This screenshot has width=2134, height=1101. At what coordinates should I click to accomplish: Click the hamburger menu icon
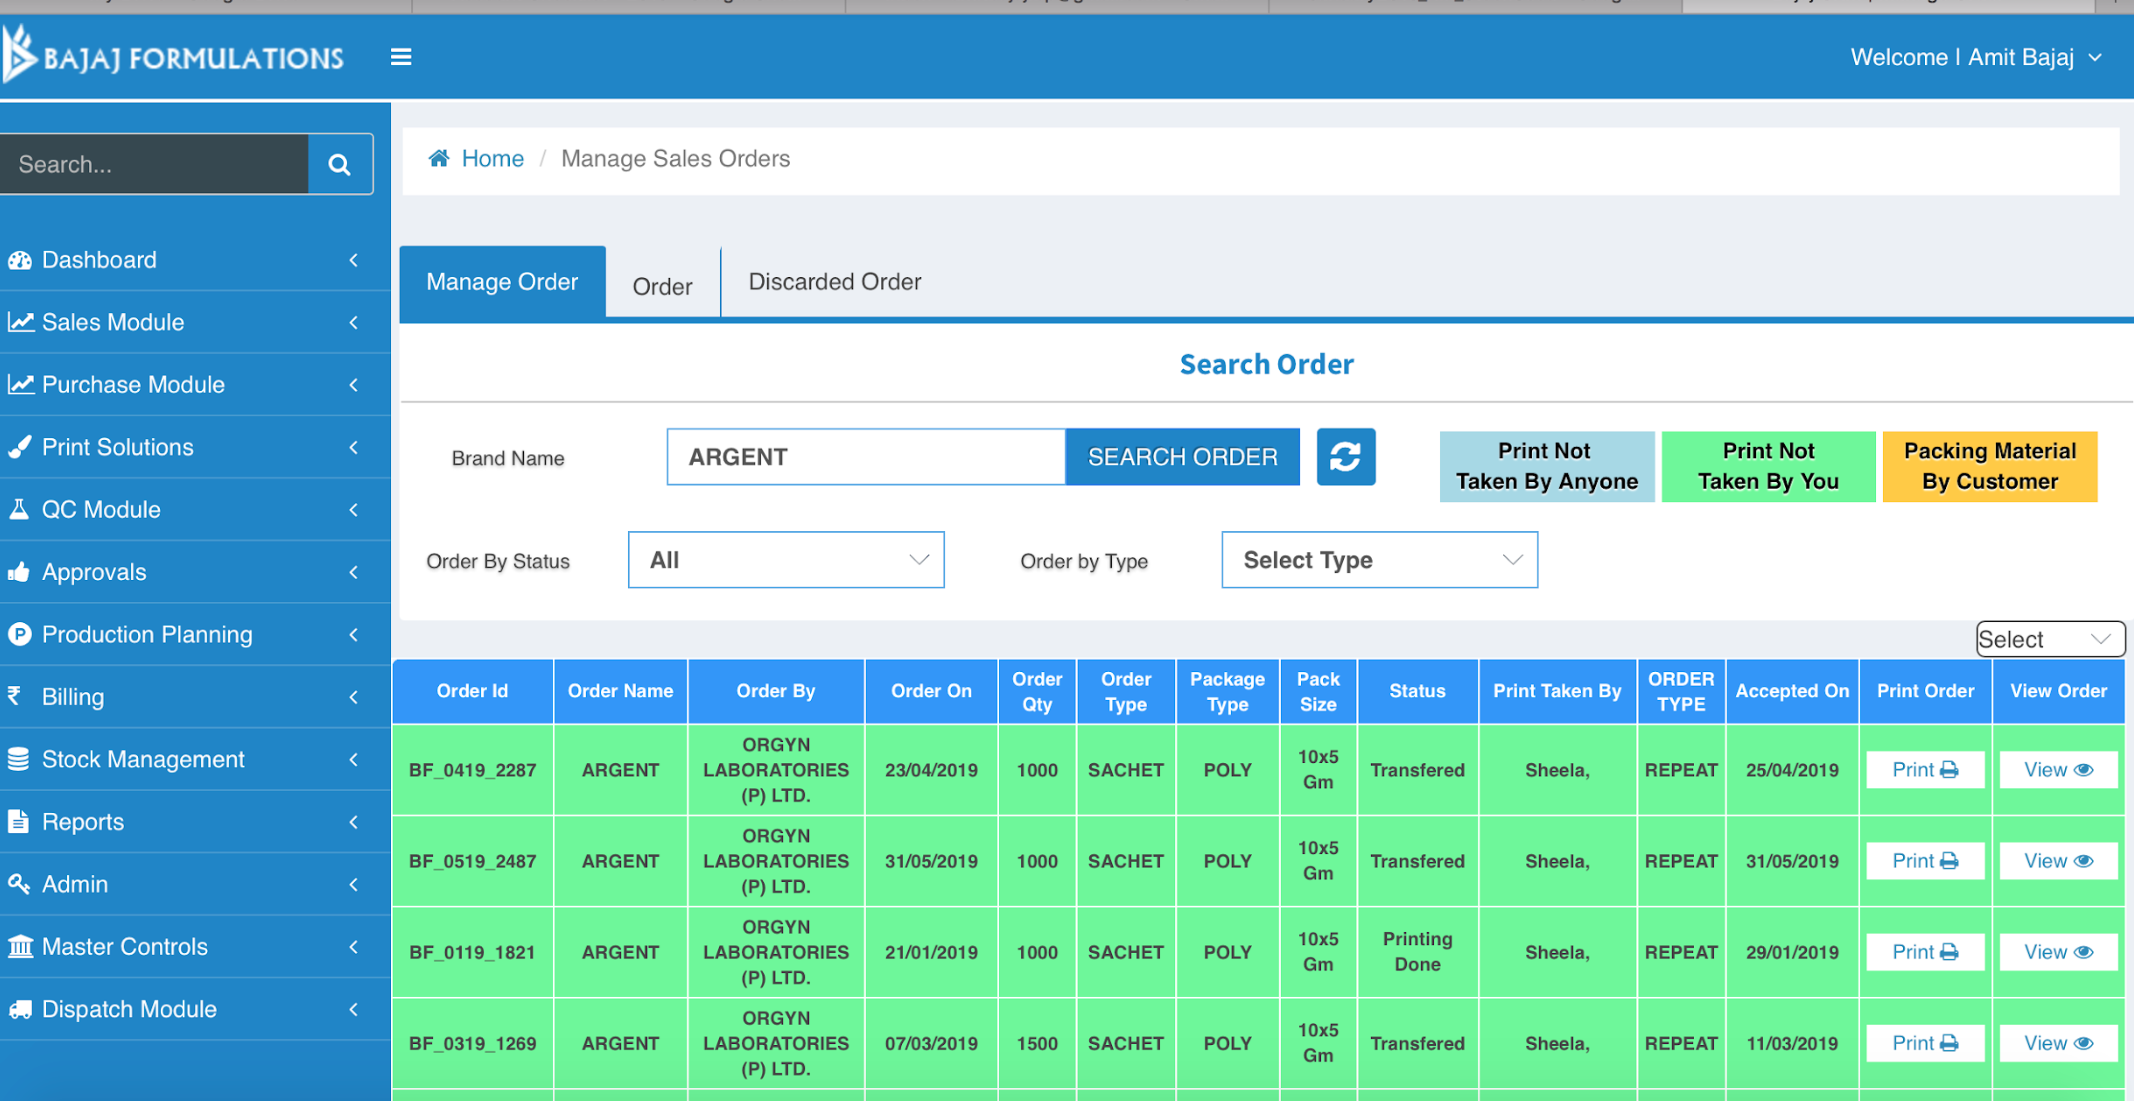(401, 57)
